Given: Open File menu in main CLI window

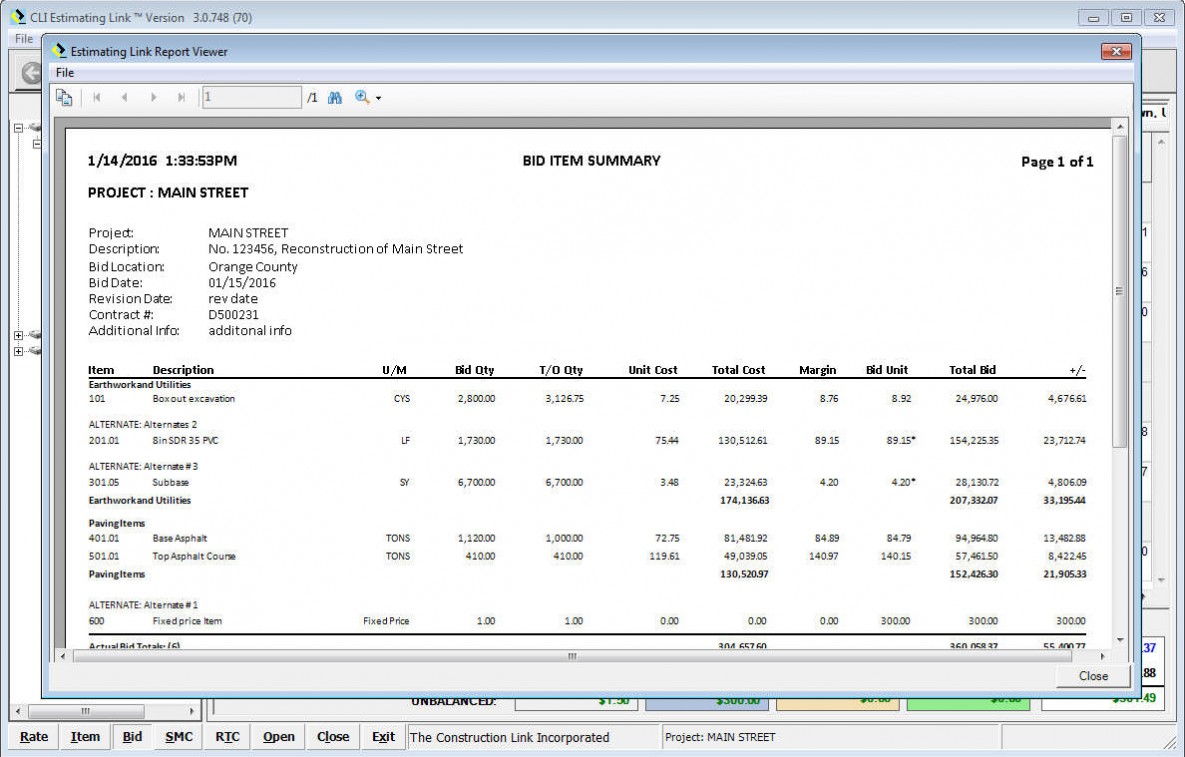Looking at the screenshot, I should coord(23,39).
